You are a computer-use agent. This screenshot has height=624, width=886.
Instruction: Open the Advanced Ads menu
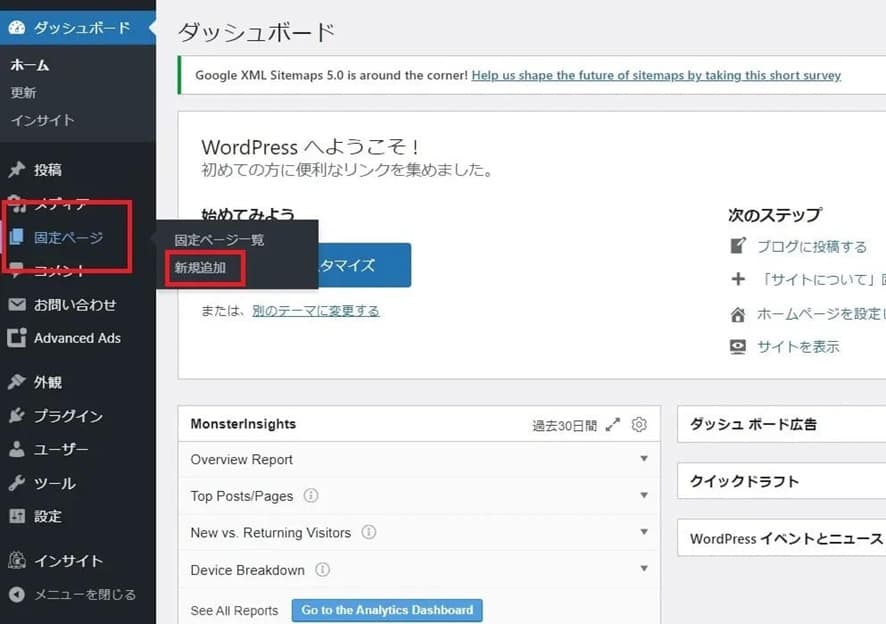[77, 338]
